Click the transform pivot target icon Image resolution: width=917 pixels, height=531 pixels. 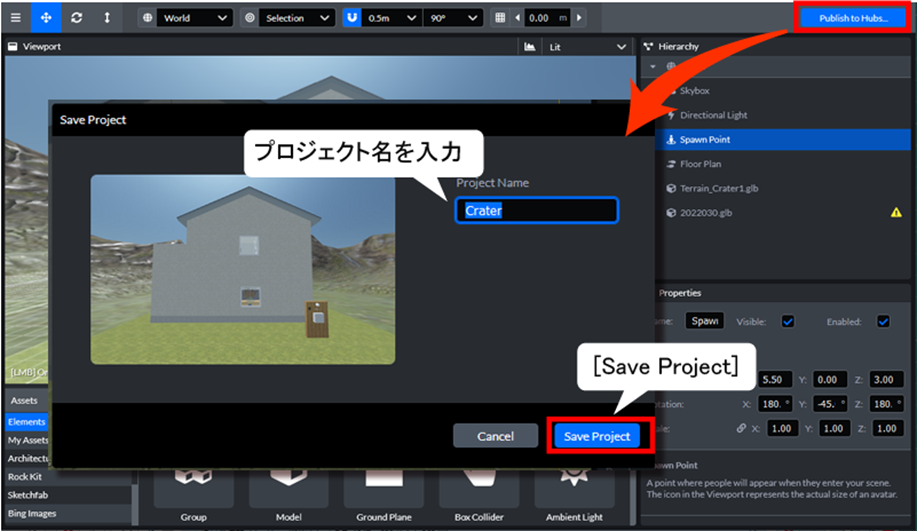(249, 18)
